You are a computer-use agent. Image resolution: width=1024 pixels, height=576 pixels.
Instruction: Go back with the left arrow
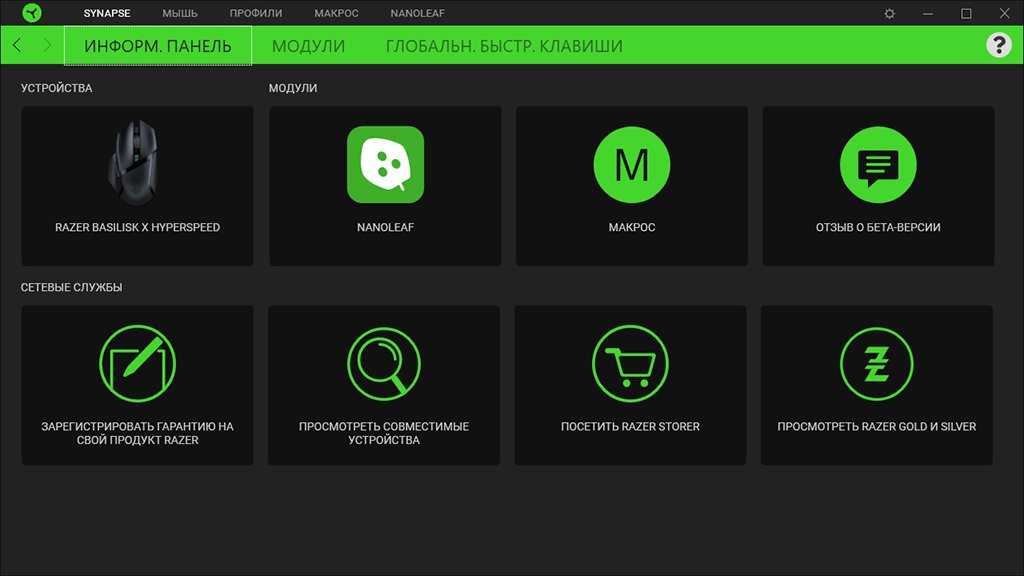click(17, 46)
